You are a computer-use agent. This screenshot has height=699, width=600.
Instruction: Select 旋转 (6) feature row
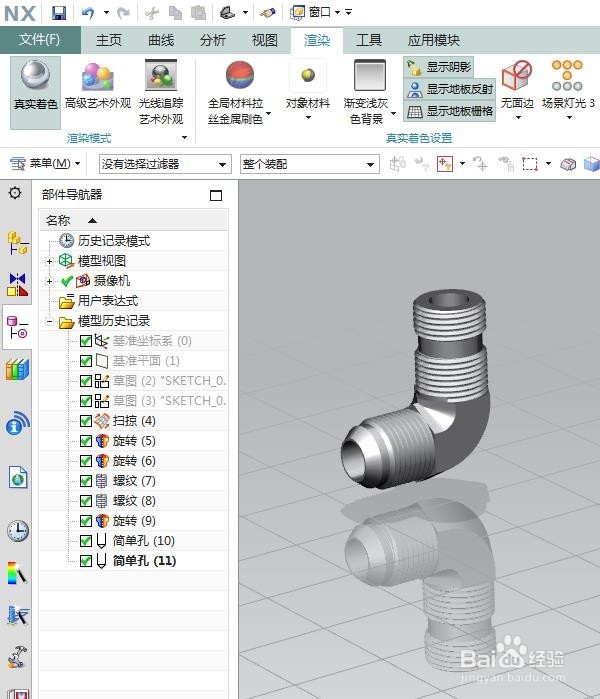click(x=134, y=461)
